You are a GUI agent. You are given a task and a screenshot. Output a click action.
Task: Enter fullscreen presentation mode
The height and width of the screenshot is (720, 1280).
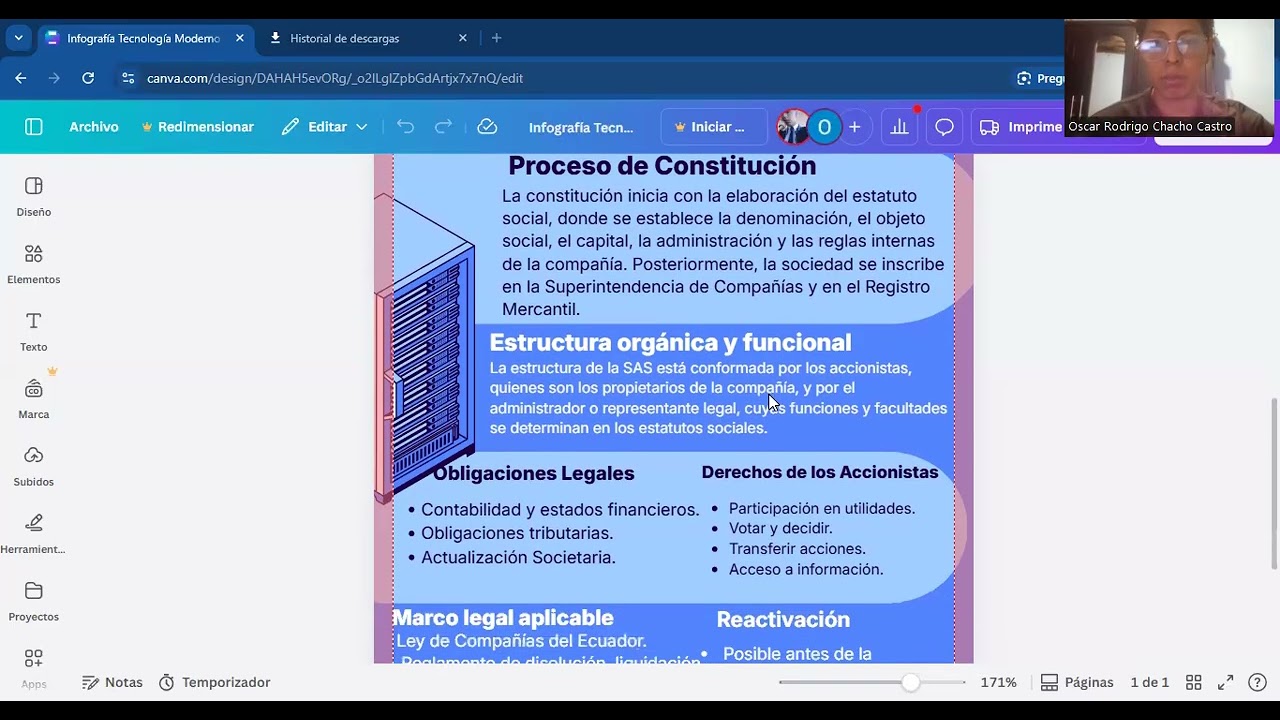point(1226,682)
